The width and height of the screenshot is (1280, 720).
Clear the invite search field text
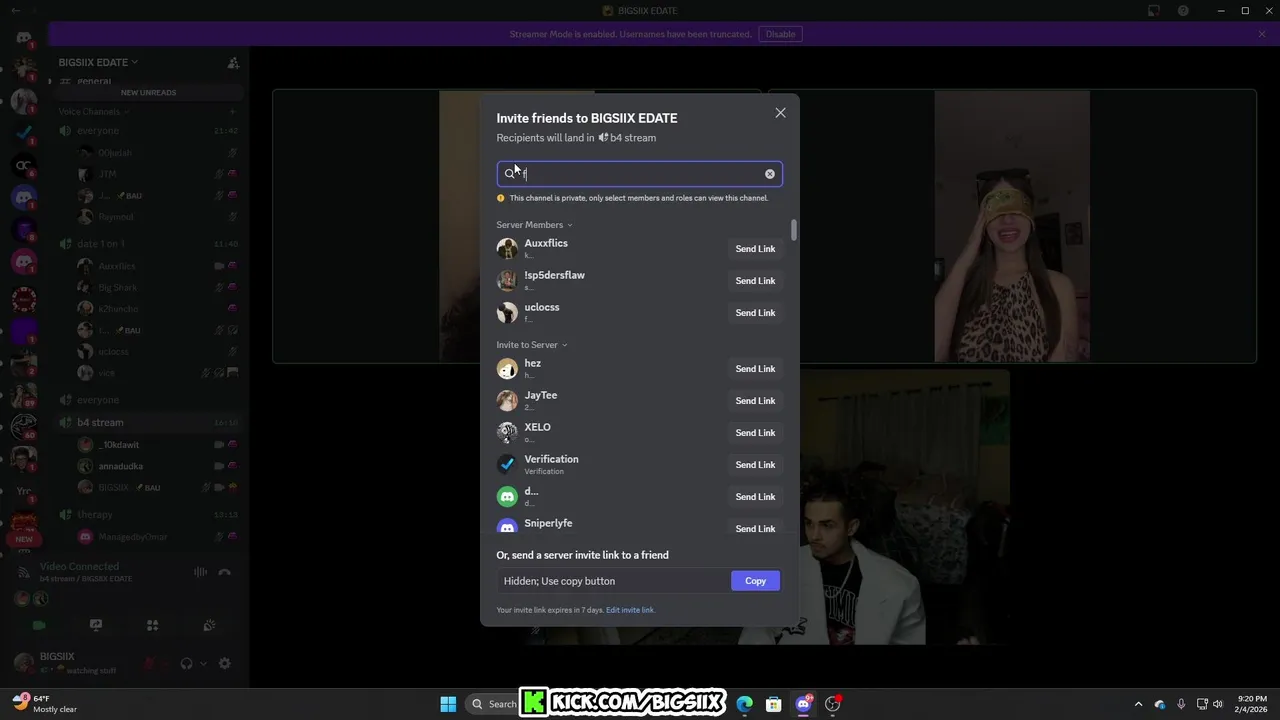[770, 174]
